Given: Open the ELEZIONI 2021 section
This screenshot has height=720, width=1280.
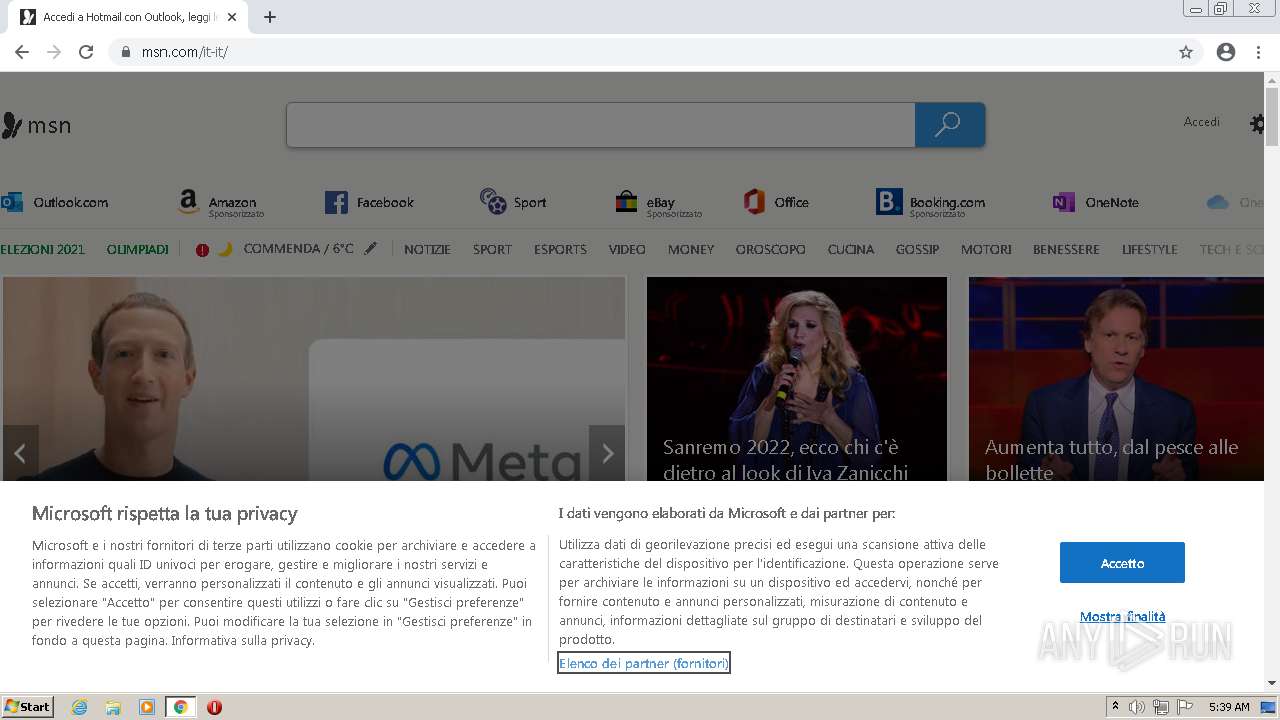Looking at the screenshot, I should 43,249.
